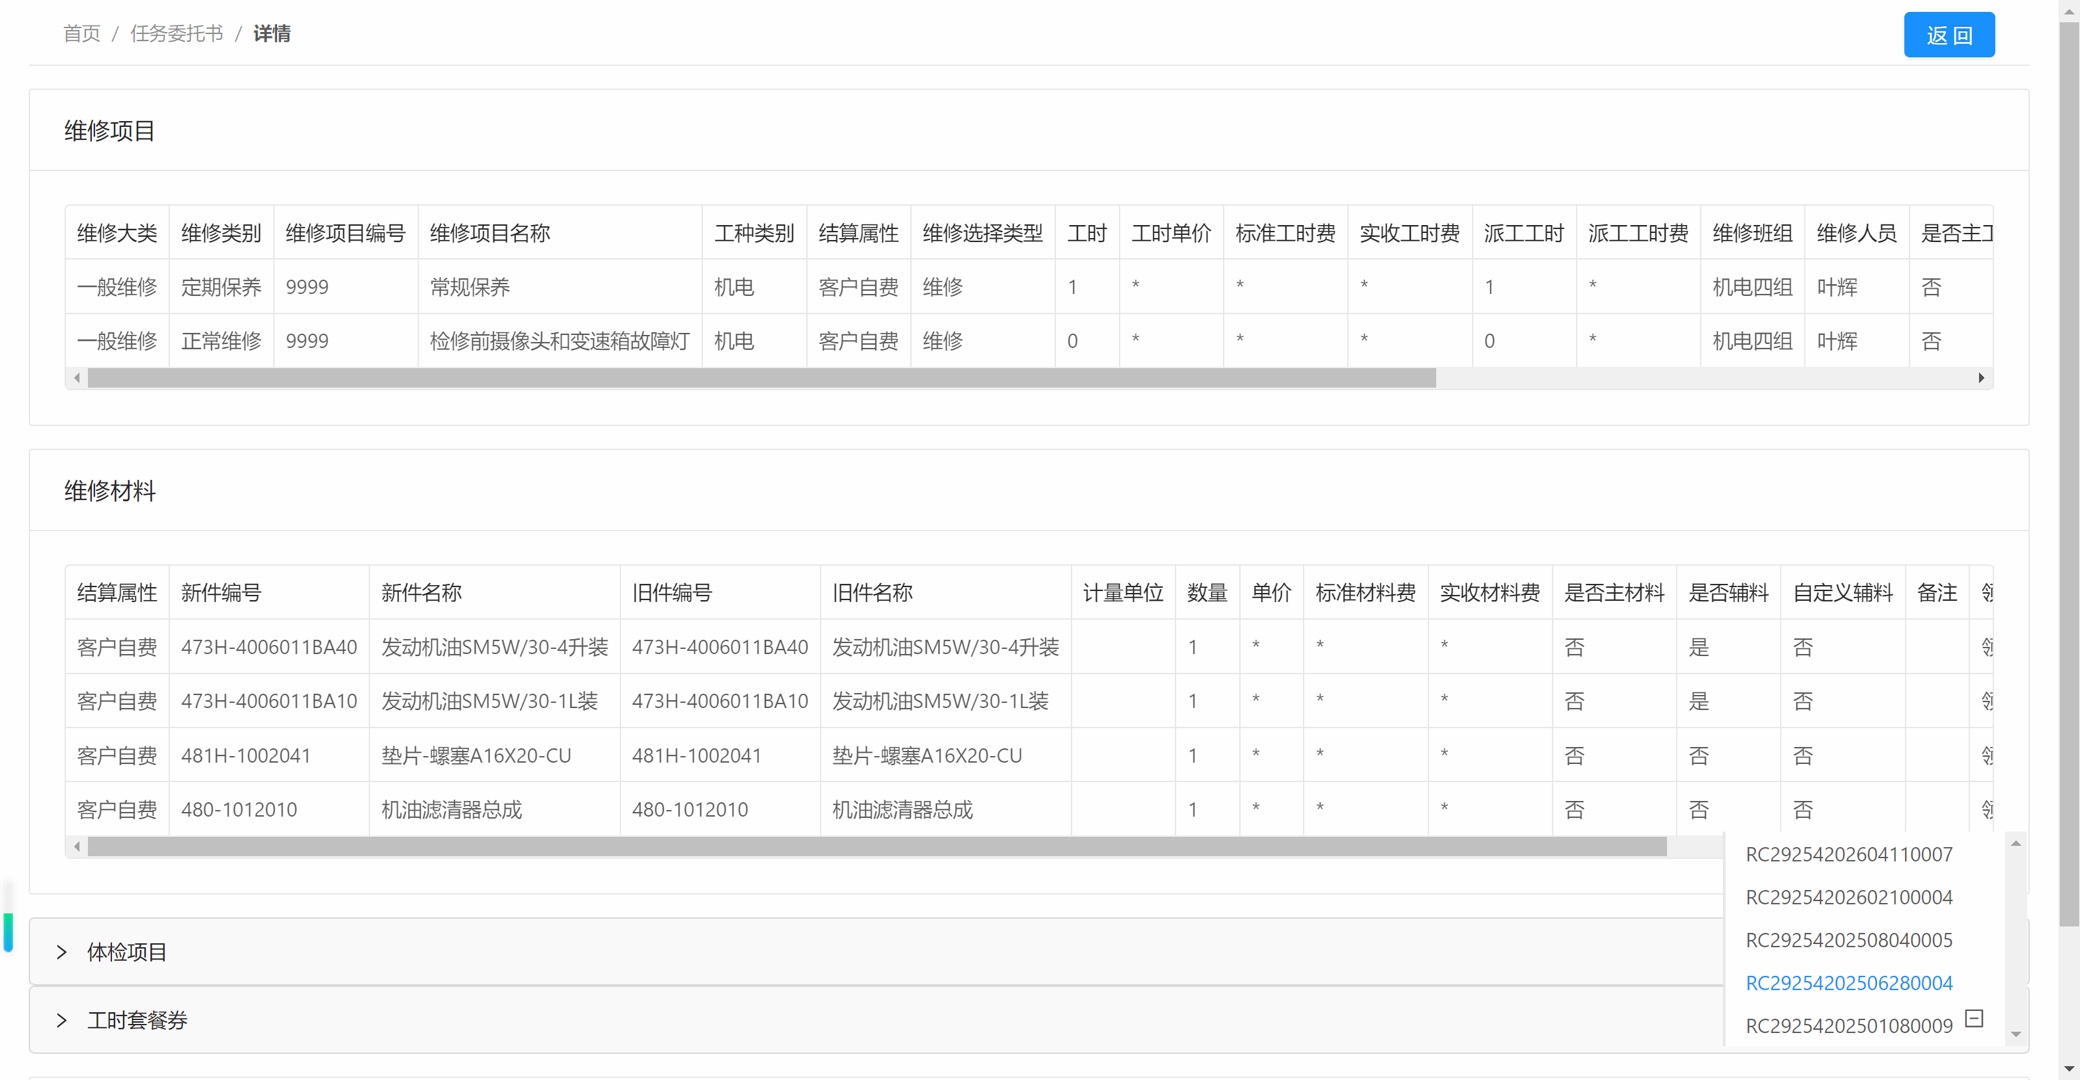The height and width of the screenshot is (1080, 2080).
Task: Go to 任务委托书 breadcrumb
Action: [x=177, y=34]
